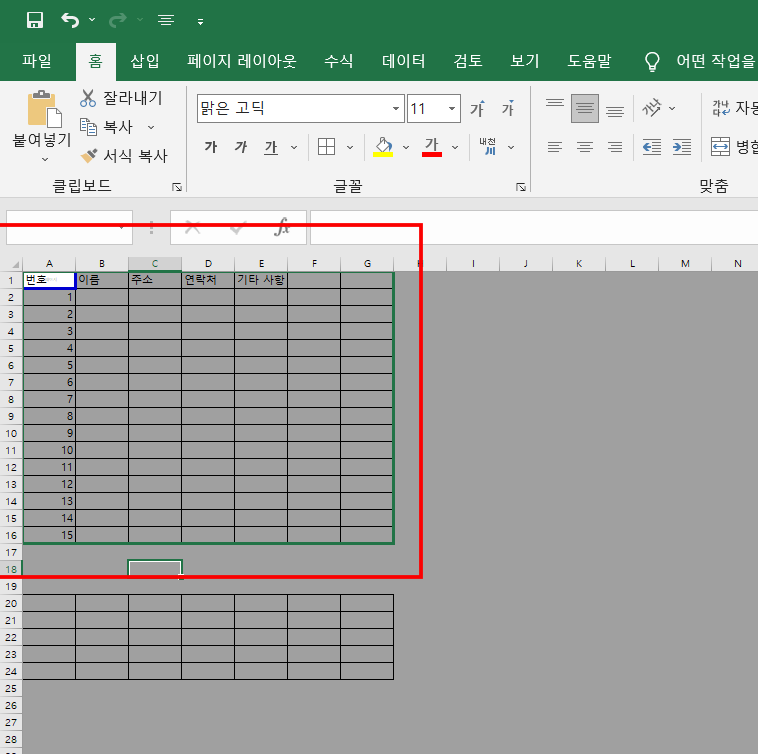Screen dimensions: 758x754
Task: Open the Undo history dropdown arrow
Action: pos(92,20)
